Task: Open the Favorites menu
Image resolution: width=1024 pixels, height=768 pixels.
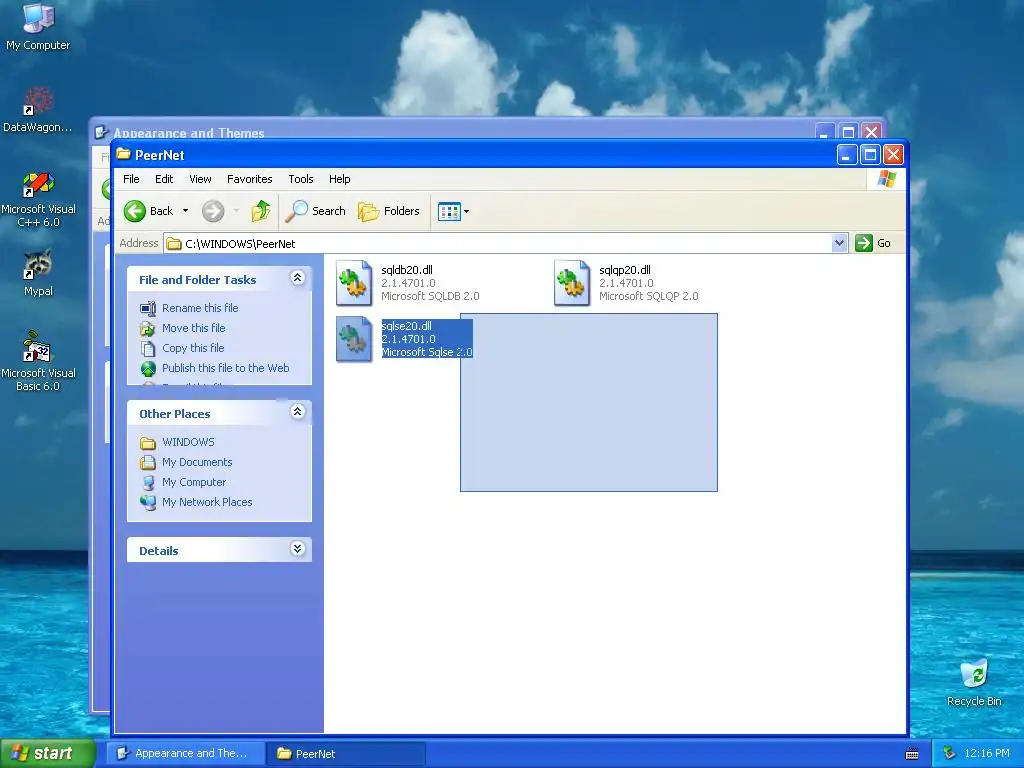Action: coord(249,179)
